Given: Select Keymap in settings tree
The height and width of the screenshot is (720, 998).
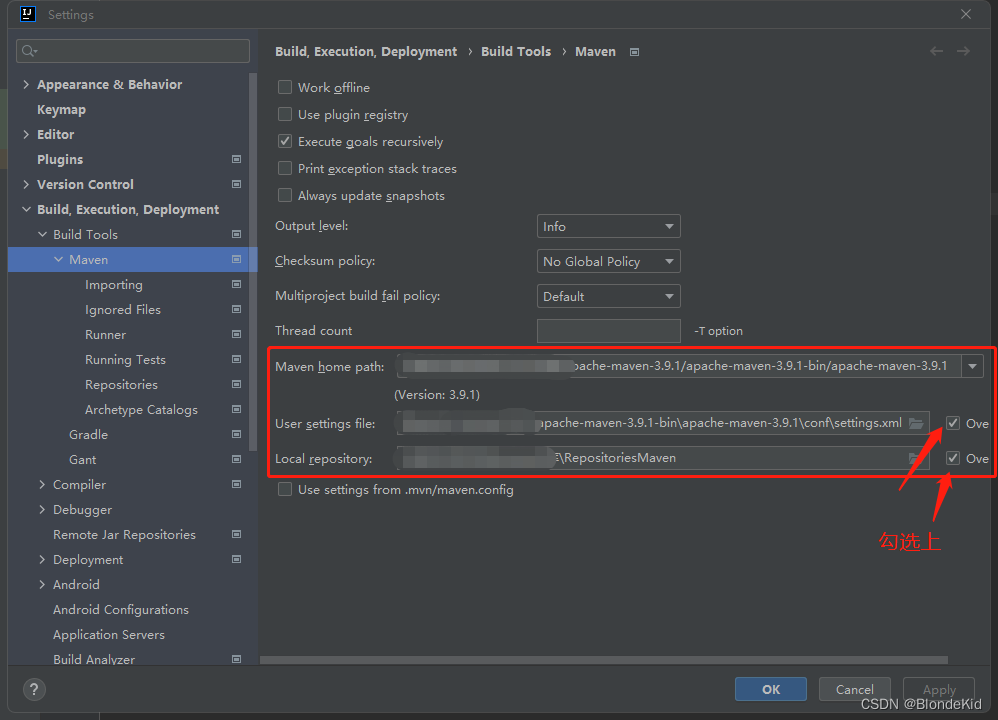Looking at the screenshot, I should 61,109.
